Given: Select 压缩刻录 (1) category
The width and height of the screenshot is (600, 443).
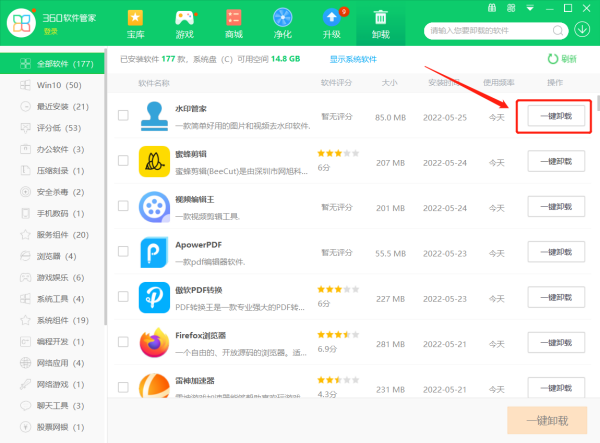Looking at the screenshot, I should pos(52,171).
